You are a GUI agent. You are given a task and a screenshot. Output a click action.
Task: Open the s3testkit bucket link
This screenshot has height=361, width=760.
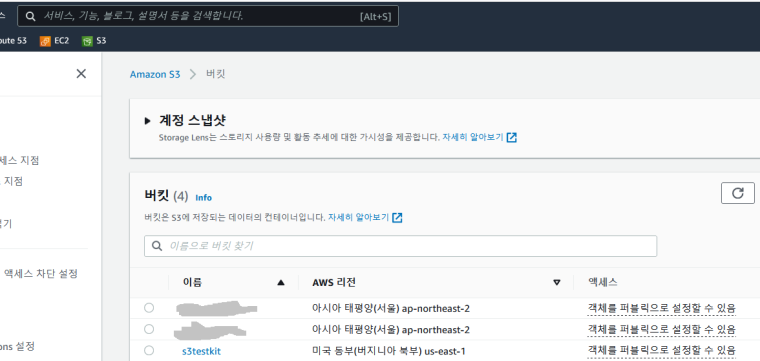(x=201, y=351)
